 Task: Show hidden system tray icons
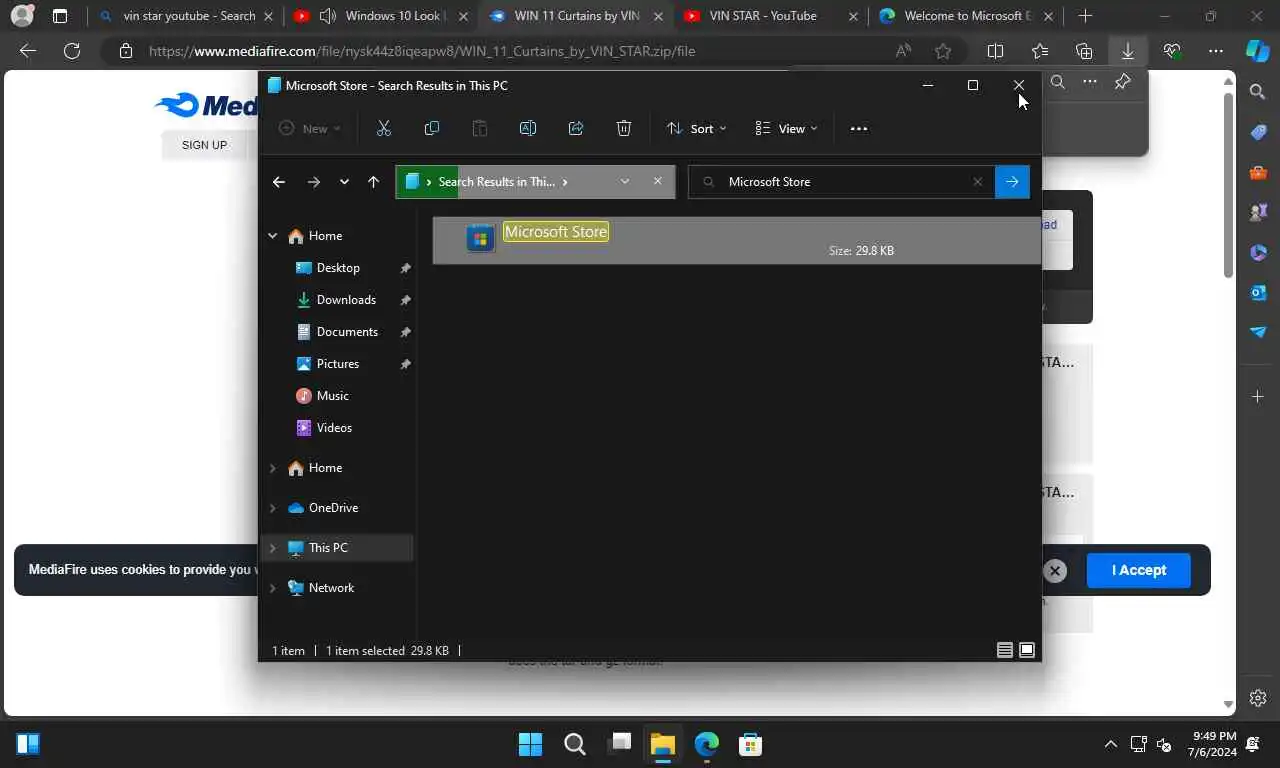click(x=1110, y=745)
